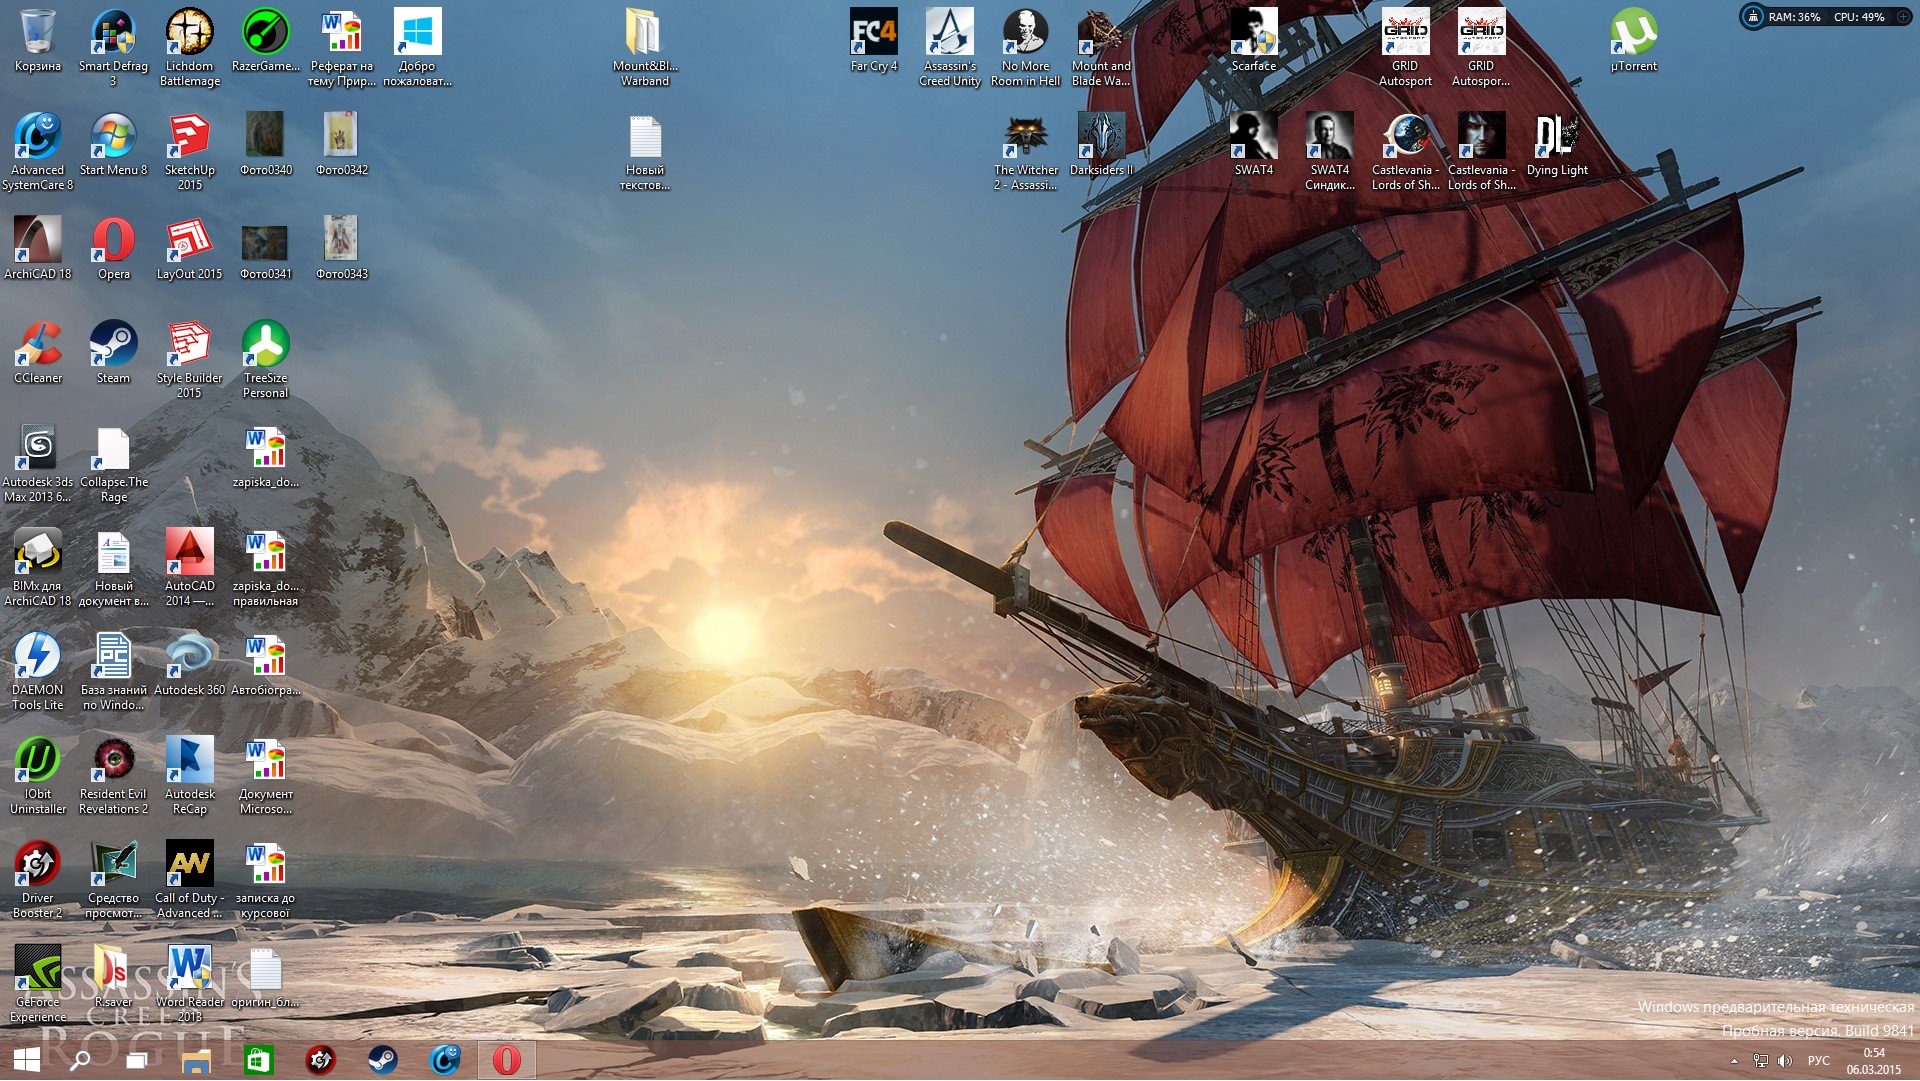Open CCleaner desktop shortcut
Image resolution: width=1920 pixels, height=1081 pixels.
pyautogui.click(x=38, y=352)
